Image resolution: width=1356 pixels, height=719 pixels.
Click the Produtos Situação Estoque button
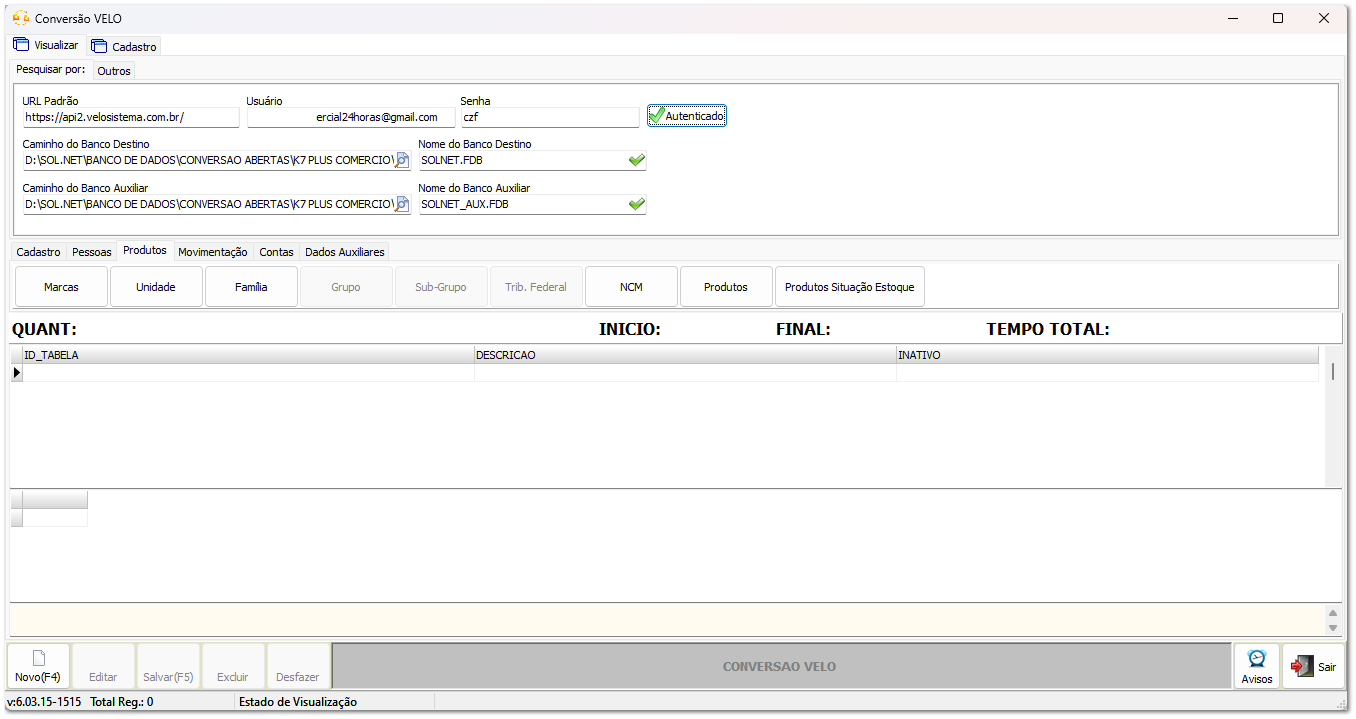pos(849,287)
